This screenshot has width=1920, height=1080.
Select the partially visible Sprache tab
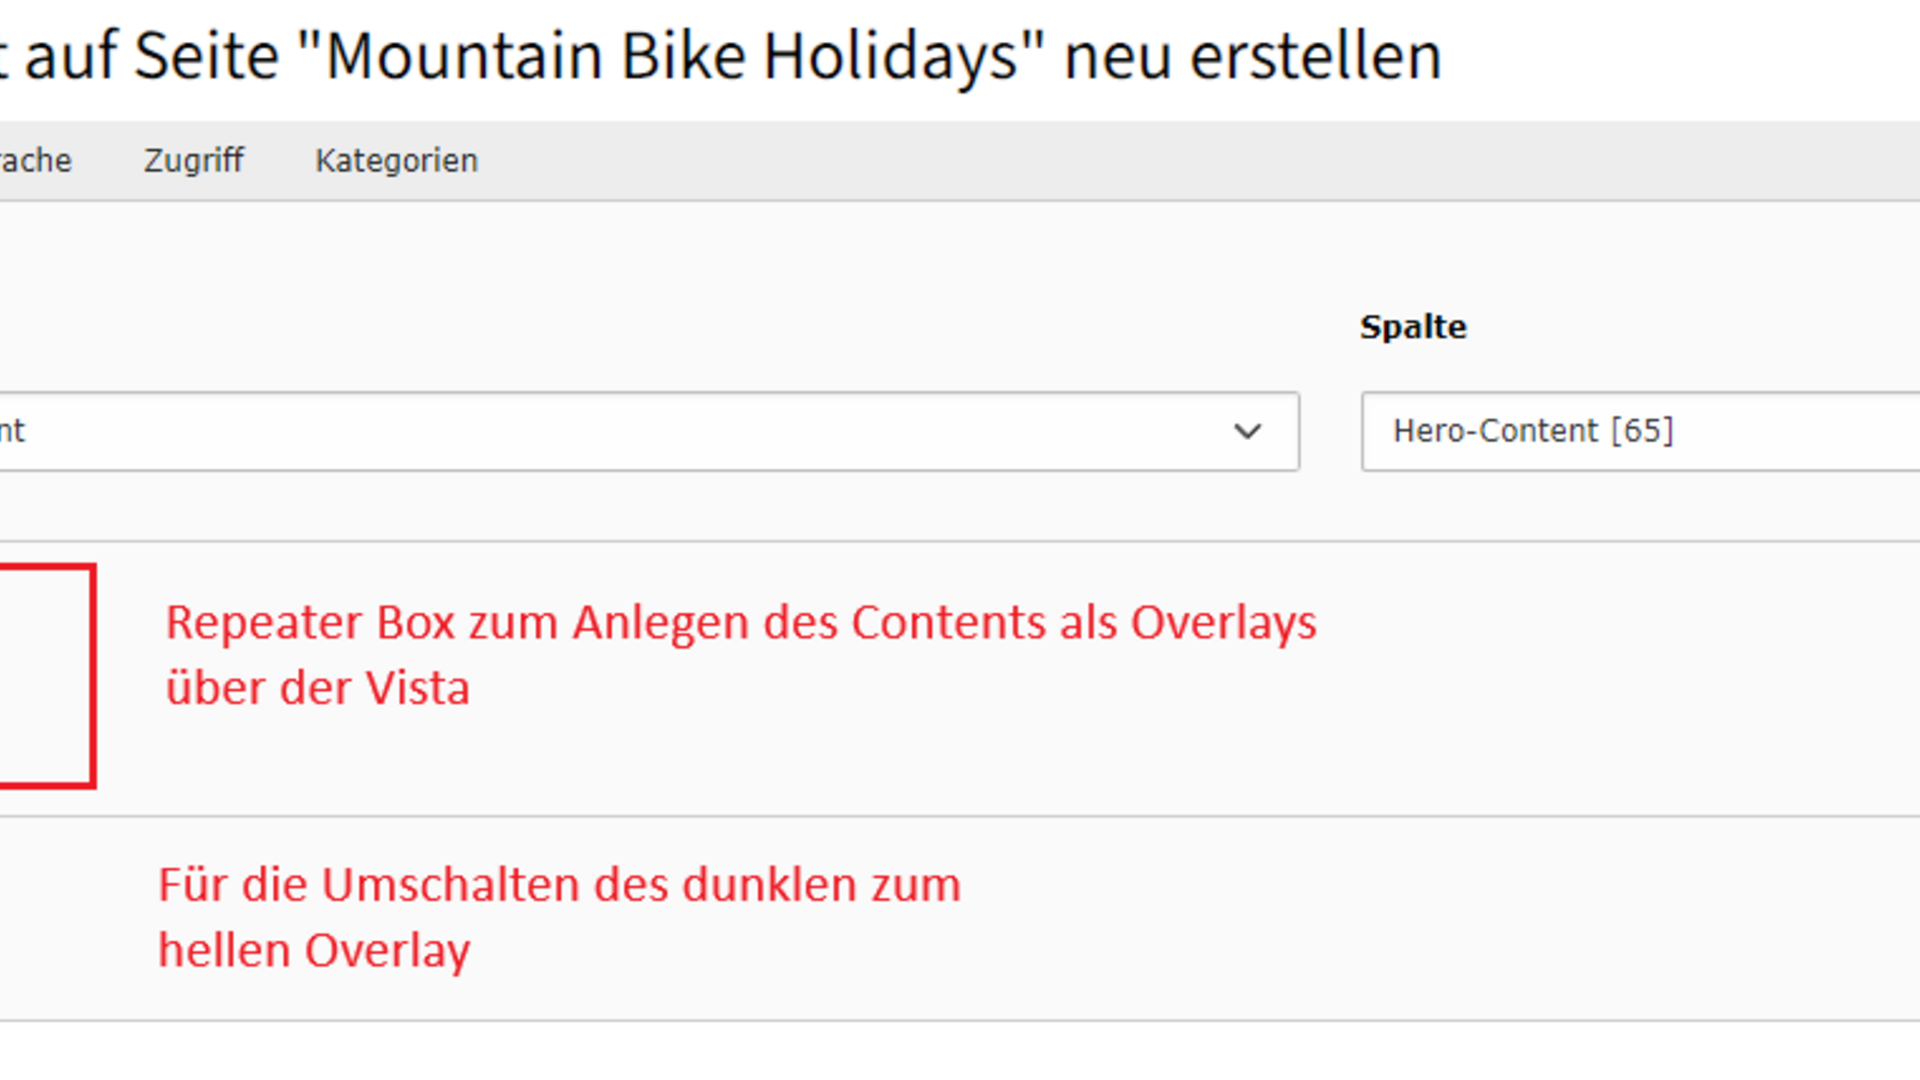35,160
